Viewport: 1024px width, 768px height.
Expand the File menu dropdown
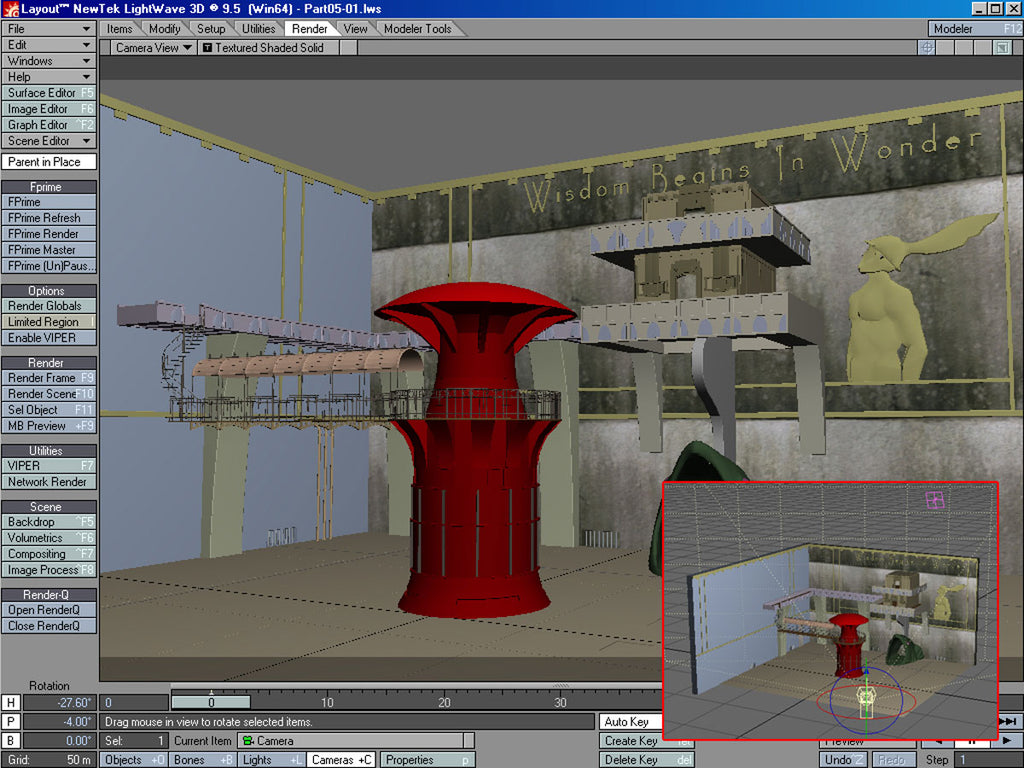click(x=49, y=29)
